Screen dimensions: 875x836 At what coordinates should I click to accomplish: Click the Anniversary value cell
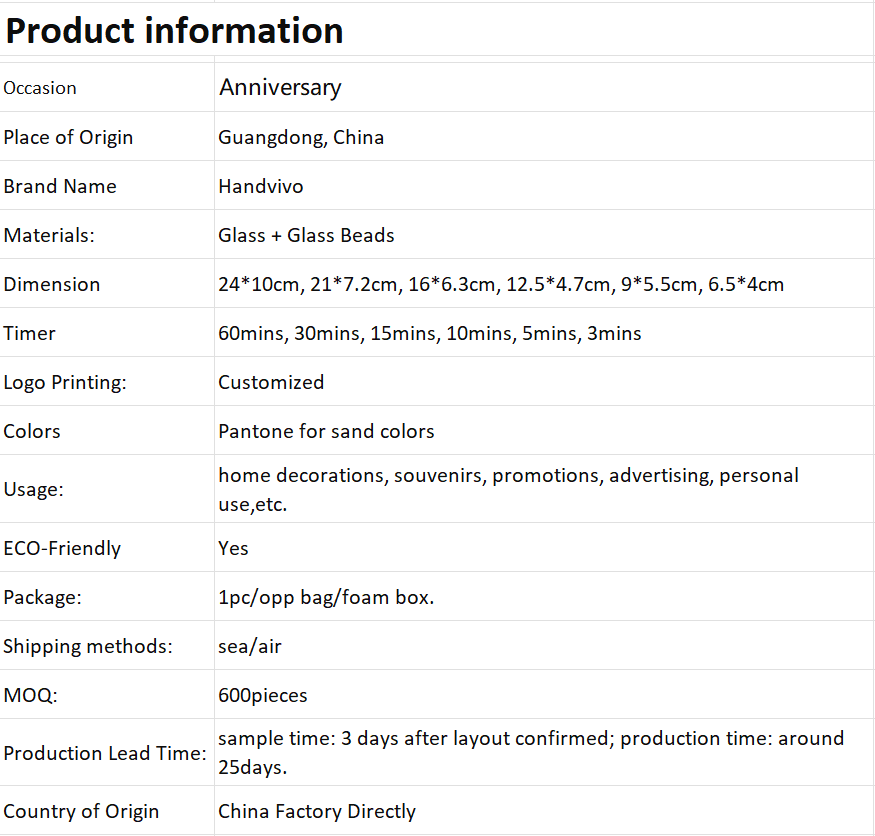tap(544, 88)
